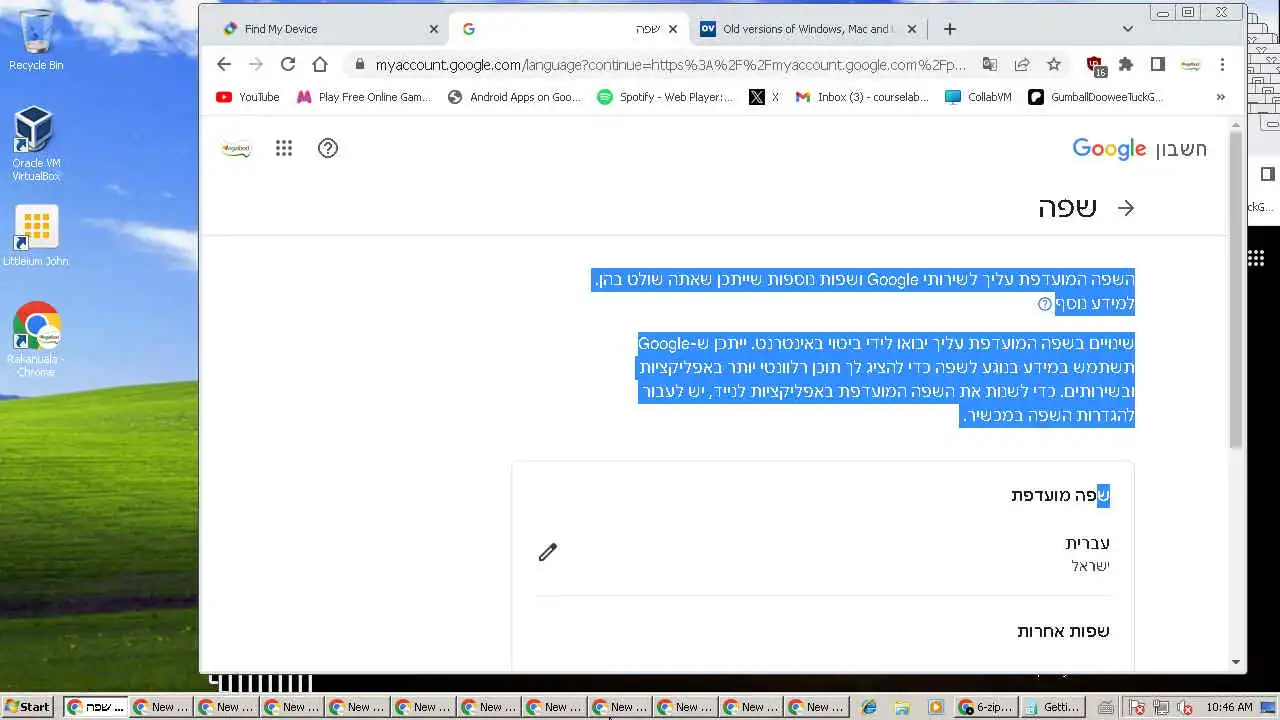
Task: Select the Rakanuala Chrome desktop shortcut
Action: (36, 340)
